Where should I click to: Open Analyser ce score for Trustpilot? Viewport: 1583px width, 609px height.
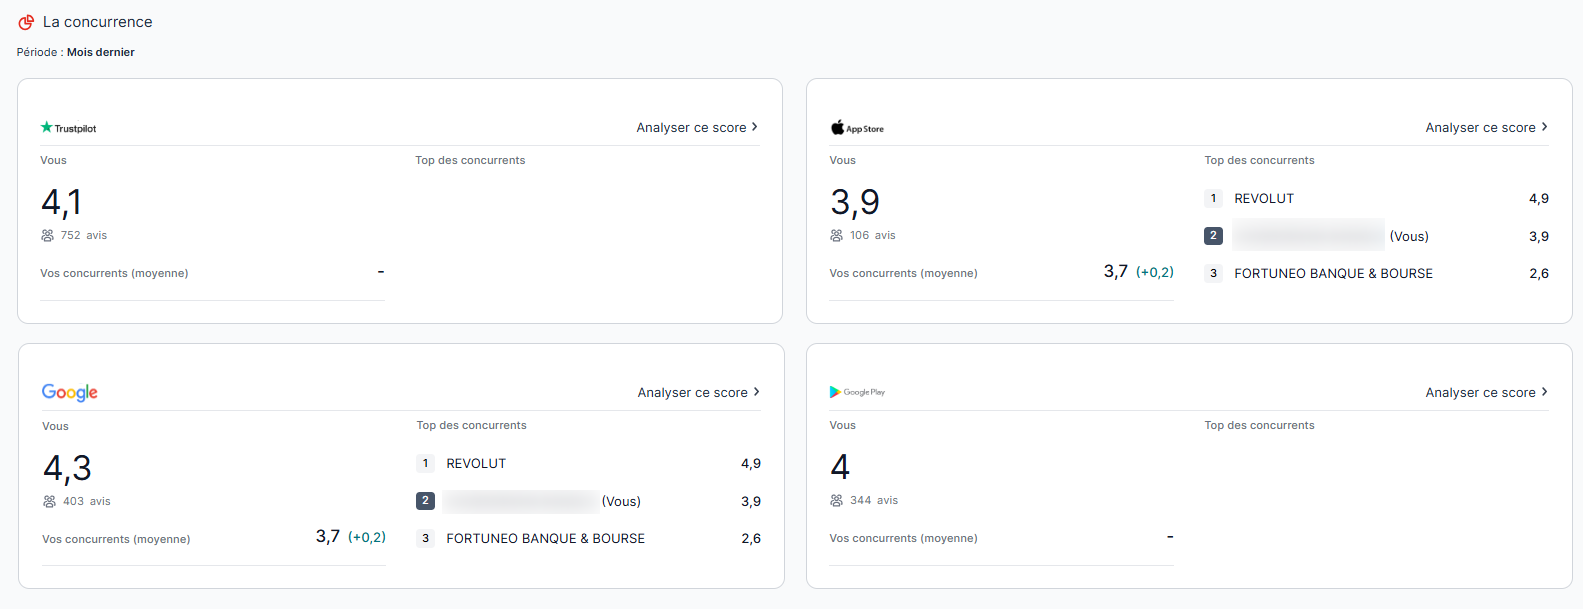click(691, 128)
